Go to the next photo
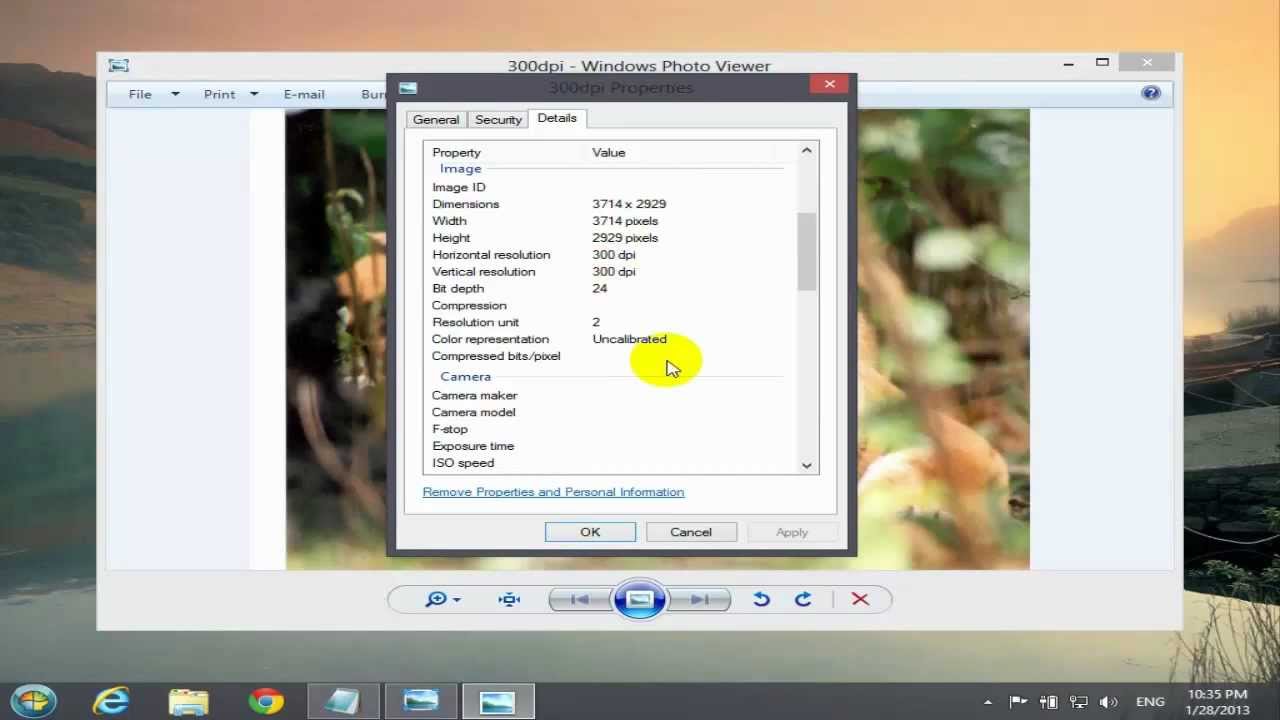The image size is (1280, 720). [x=700, y=599]
